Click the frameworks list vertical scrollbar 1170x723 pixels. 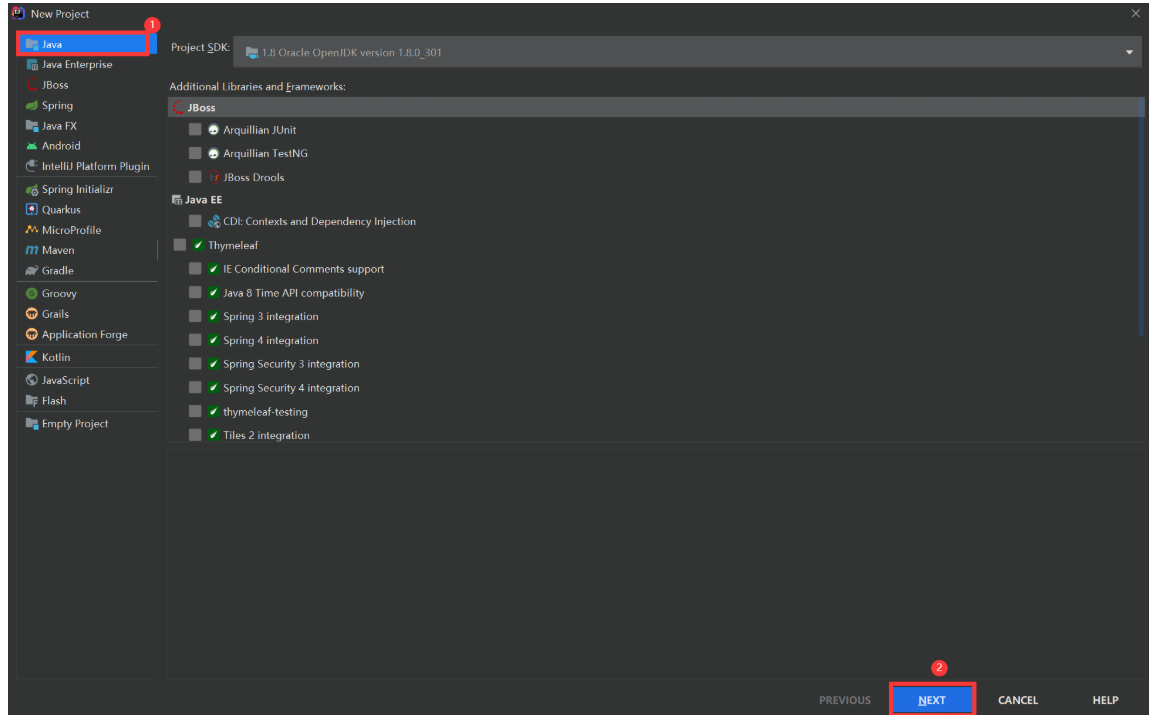click(x=1142, y=218)
